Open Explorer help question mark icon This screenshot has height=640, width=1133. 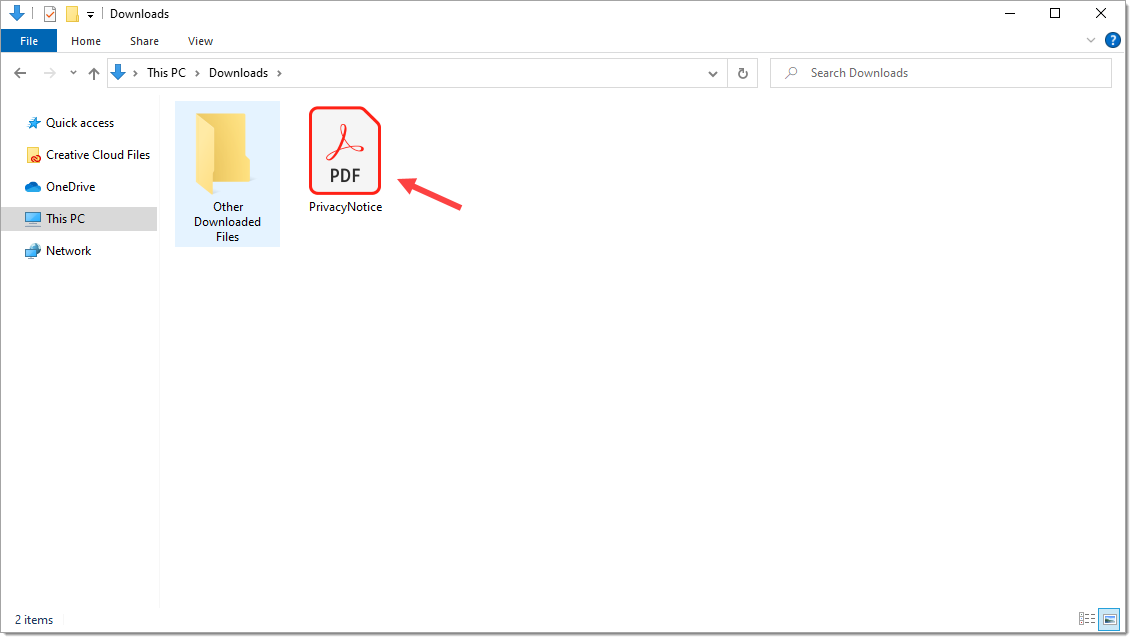pyautogui.click(x=1112, y=40)
